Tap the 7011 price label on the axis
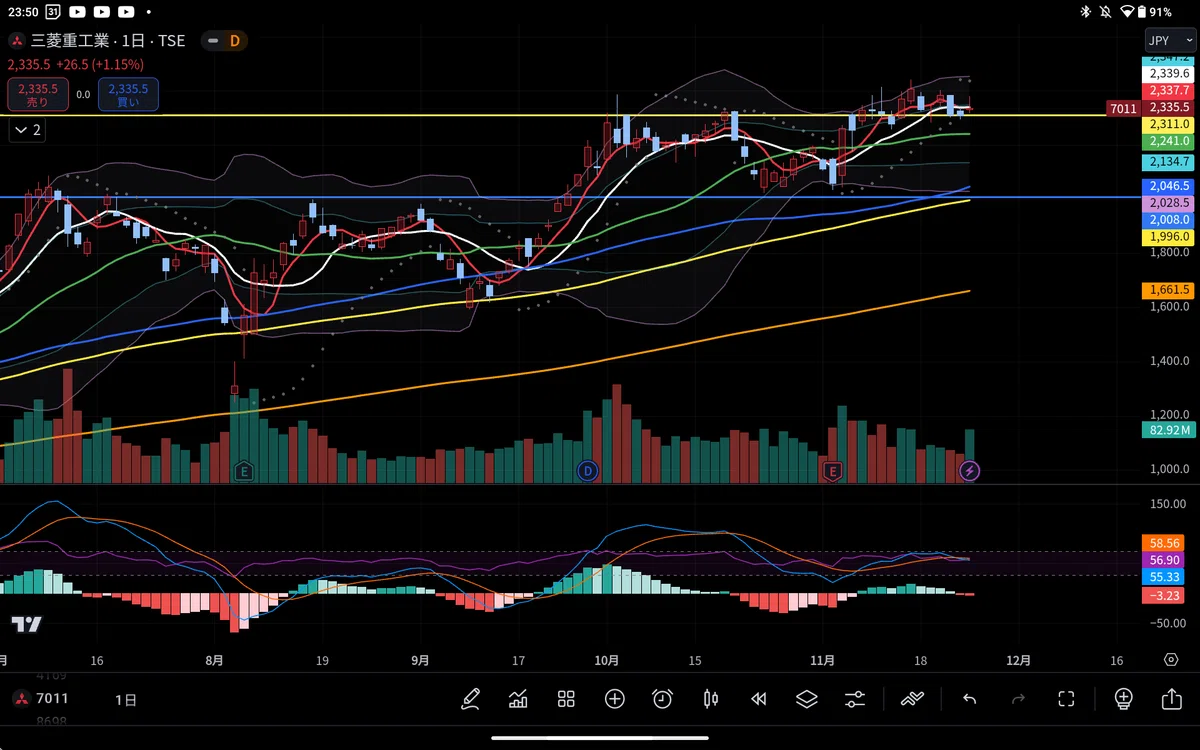 (1124, 107)
